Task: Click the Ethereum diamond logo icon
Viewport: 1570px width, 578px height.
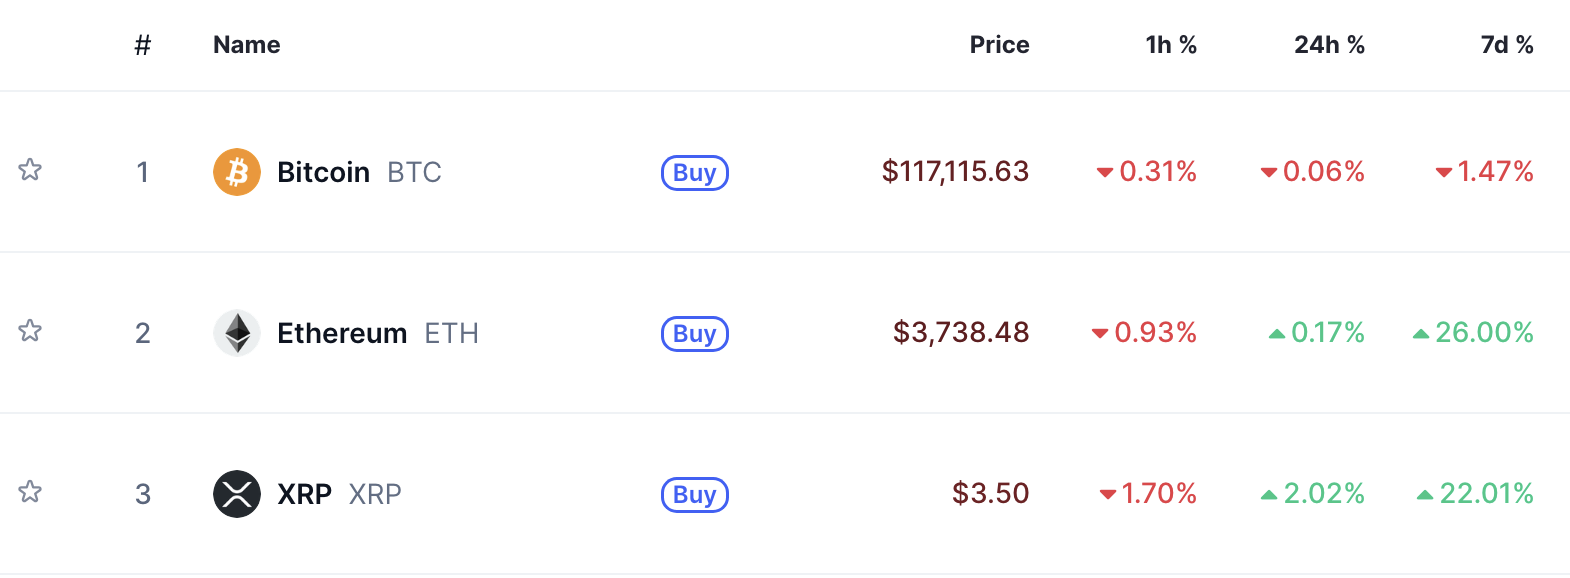Action: (237, 333)
